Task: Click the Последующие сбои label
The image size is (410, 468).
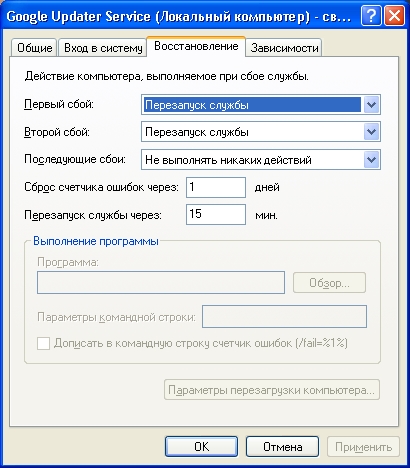Action: point(75,159)
